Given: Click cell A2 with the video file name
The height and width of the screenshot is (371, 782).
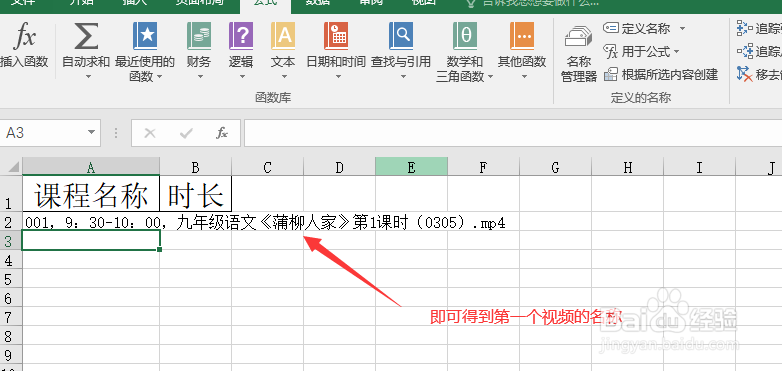Looking at the screenshot, I should [91, 221].
